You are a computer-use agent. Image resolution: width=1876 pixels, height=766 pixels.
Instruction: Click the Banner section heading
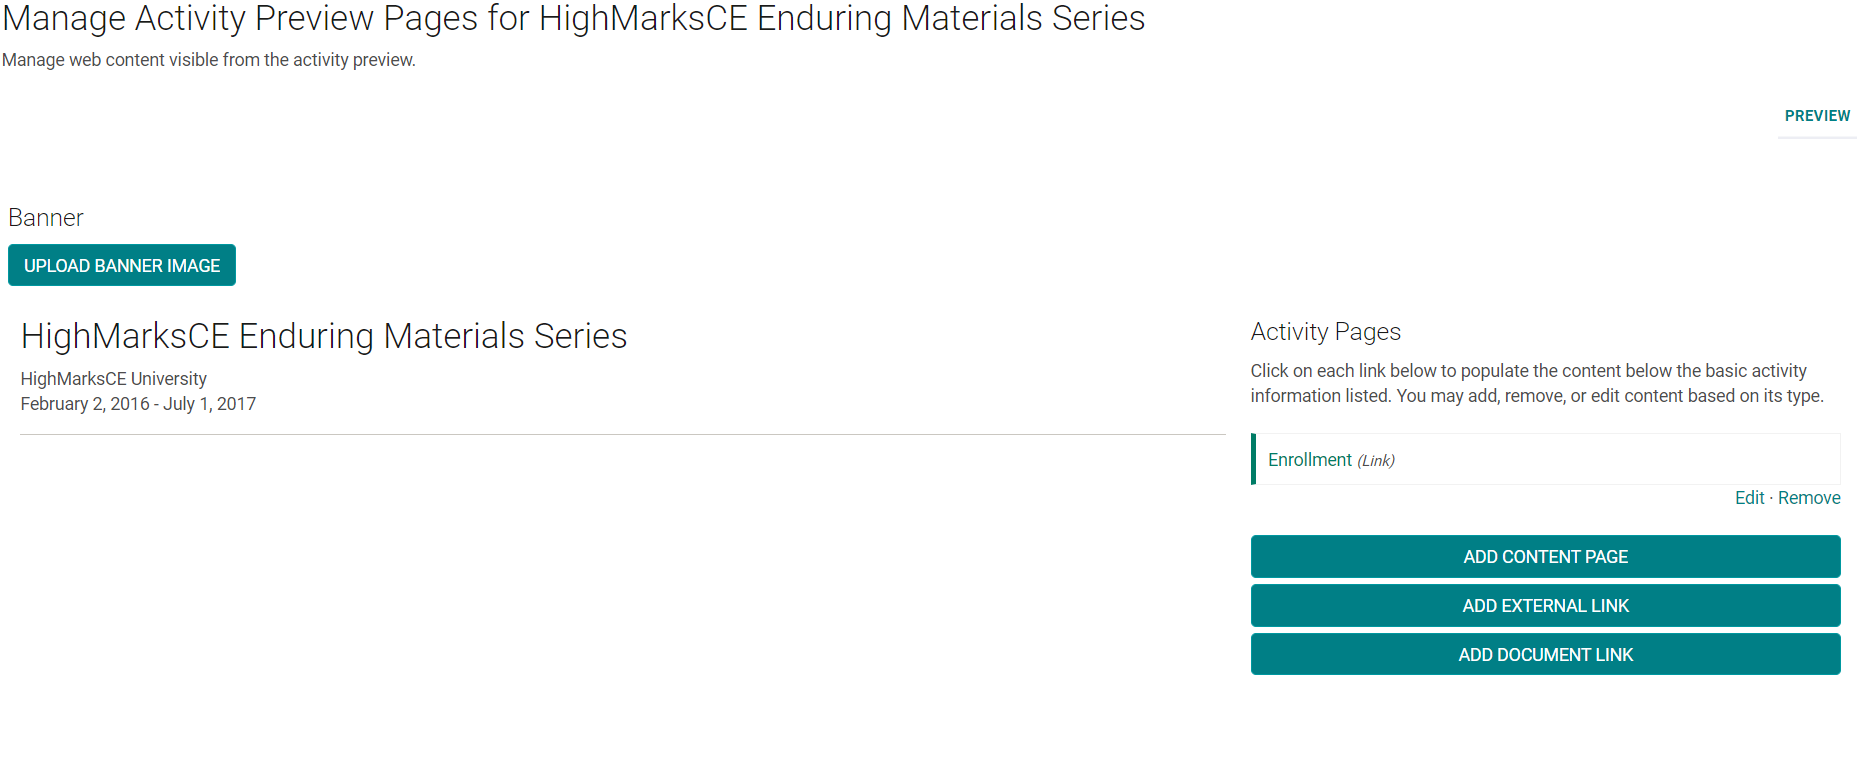pyautogui.click(x=46, y=218)
